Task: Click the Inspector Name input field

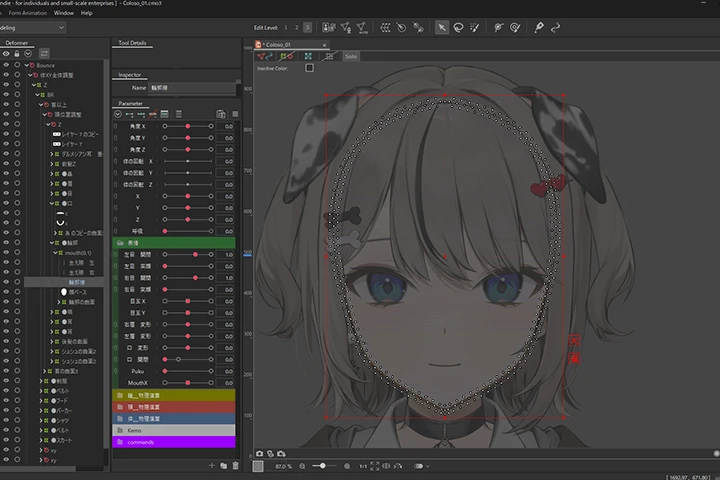Action: point(191,88)
